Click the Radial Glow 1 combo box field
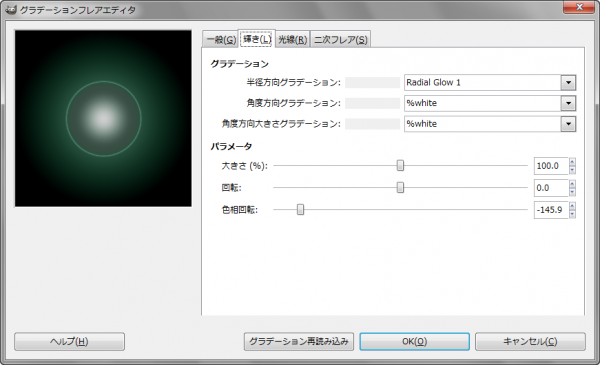This screenshot has width=600, height=365. click(x=483, y=83)
